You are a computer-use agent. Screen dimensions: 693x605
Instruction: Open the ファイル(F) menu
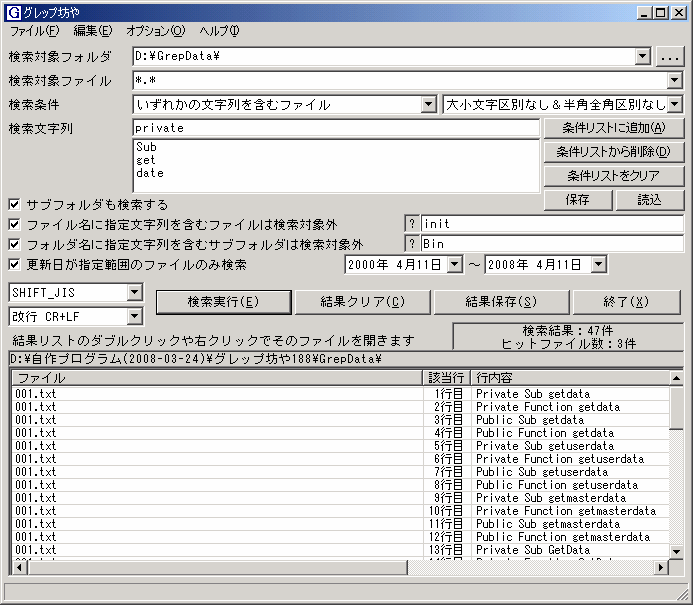pos(34,31)
